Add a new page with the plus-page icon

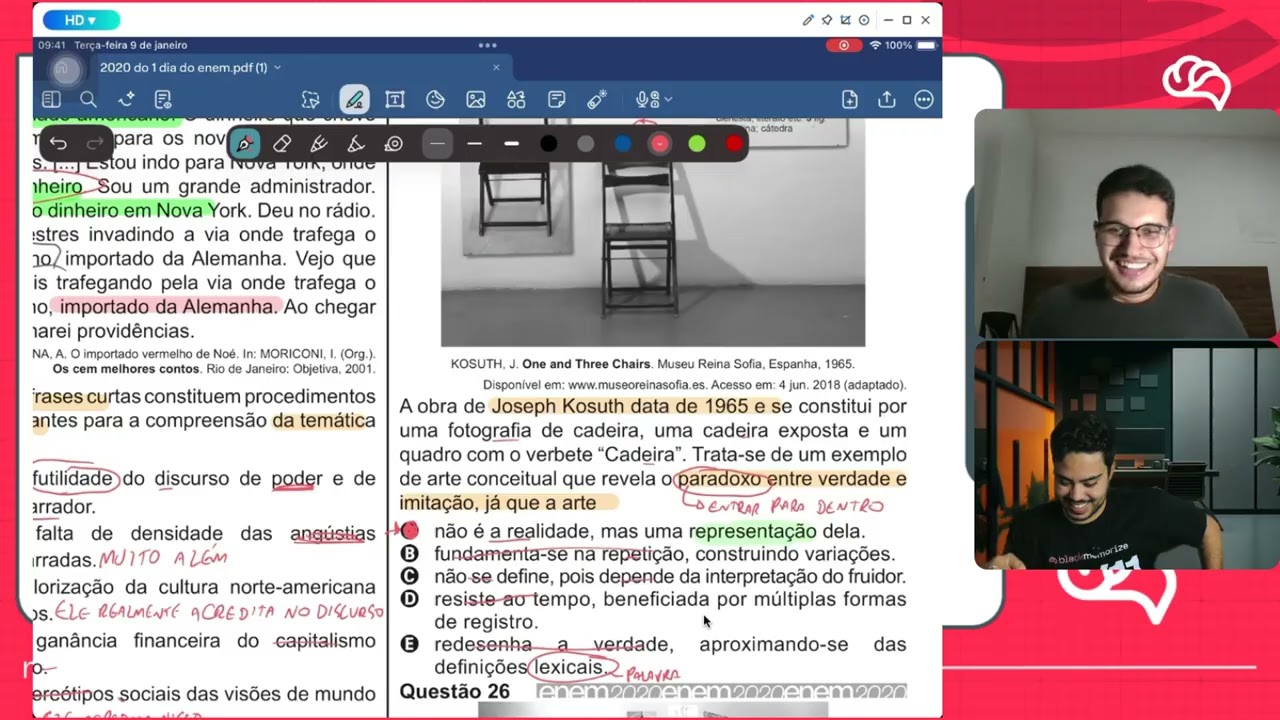click(x=849, y=100)
